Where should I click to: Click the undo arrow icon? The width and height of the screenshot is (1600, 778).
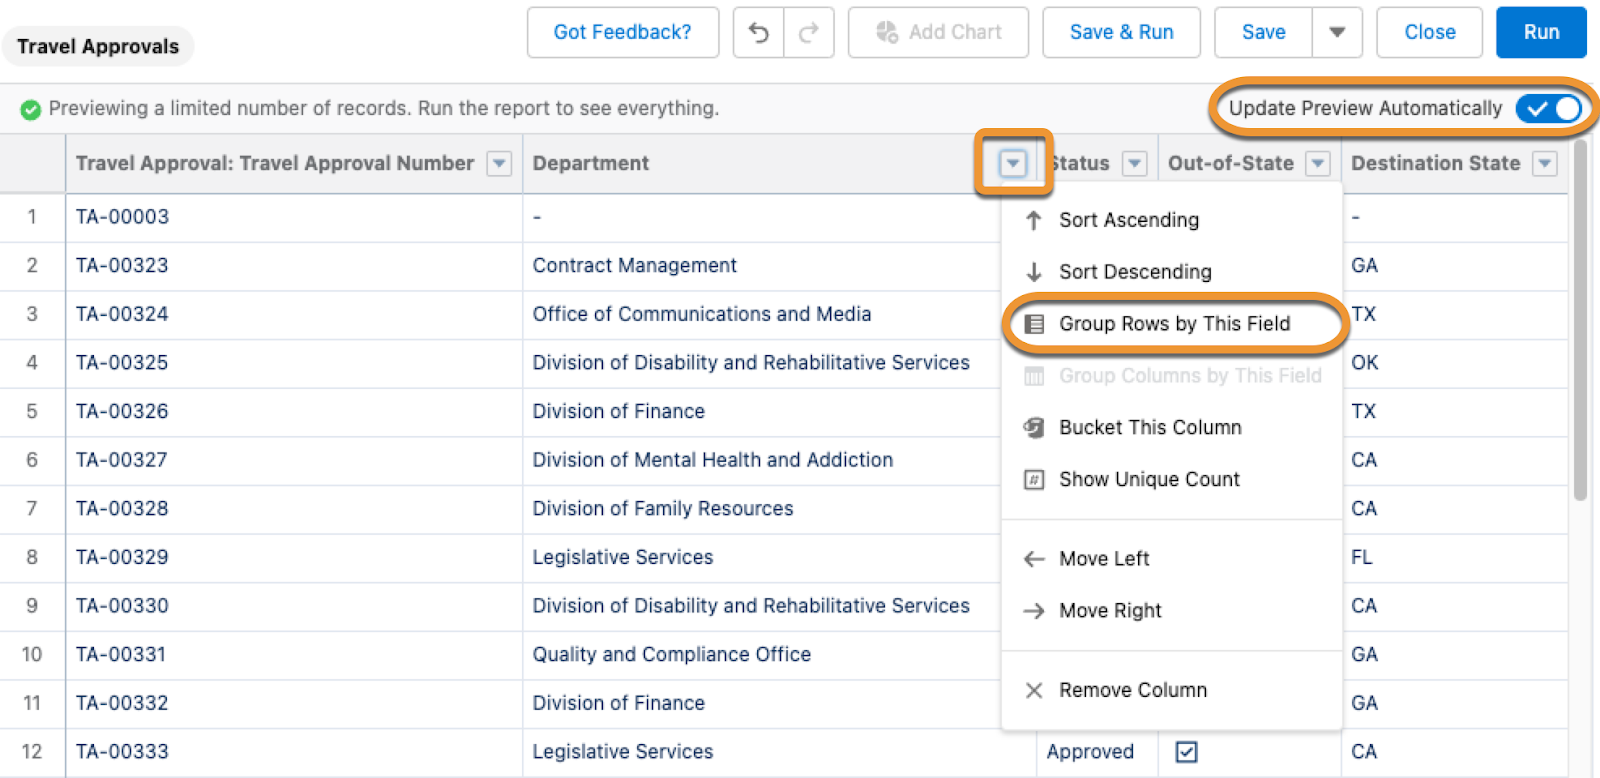point(759,33)
